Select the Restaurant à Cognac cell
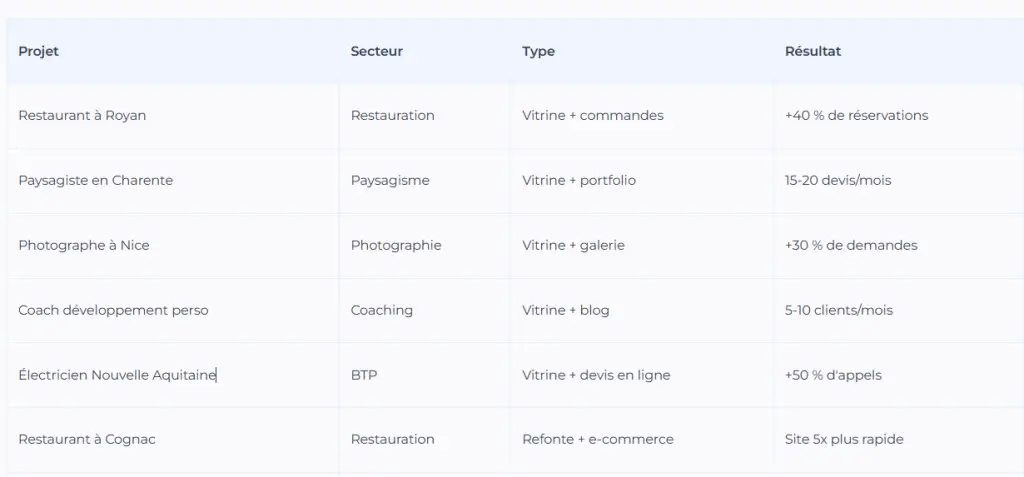This screenshot has width=1024, height=477. coord(87,439)
